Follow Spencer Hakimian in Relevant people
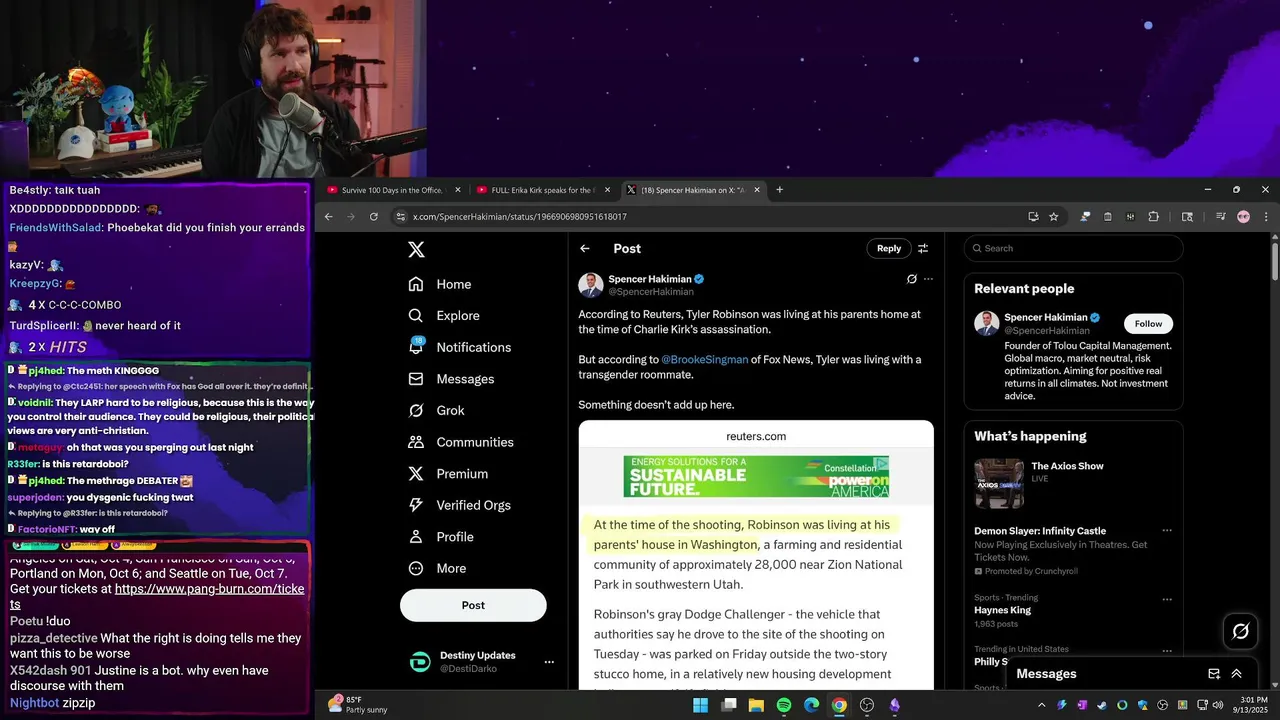The height and width of the screenshot is (720, 1280). [x=1148, y=323]
